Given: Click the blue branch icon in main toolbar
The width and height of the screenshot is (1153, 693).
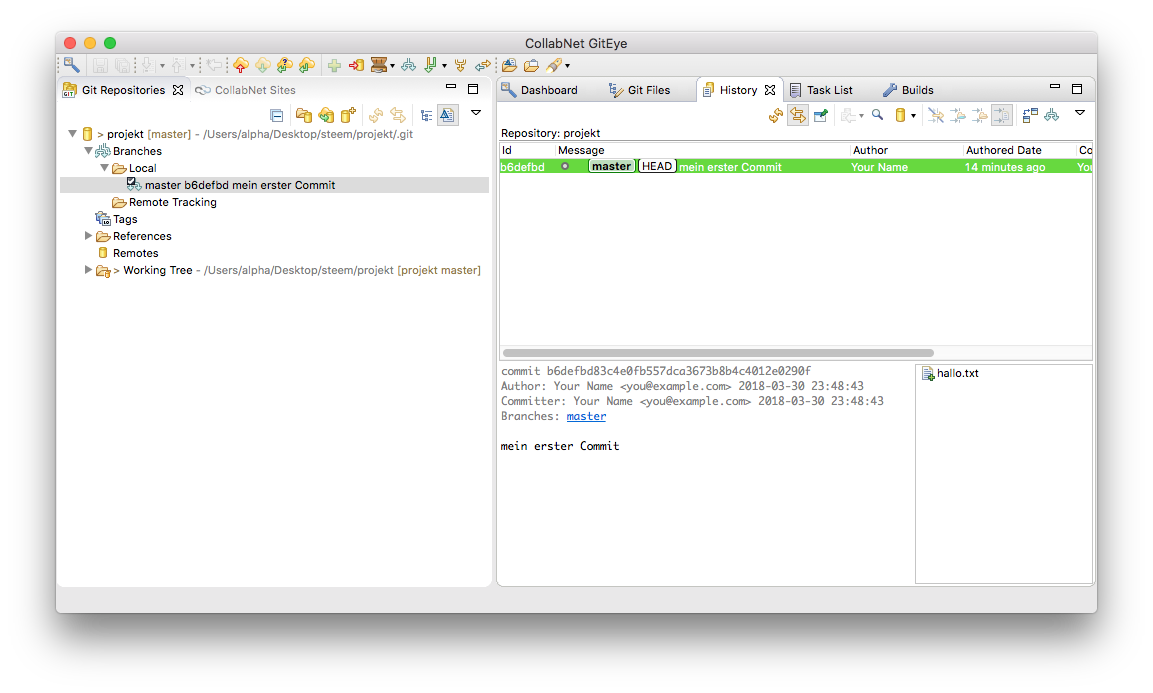Looking at the screenshot, I should [x=408, y=65].
